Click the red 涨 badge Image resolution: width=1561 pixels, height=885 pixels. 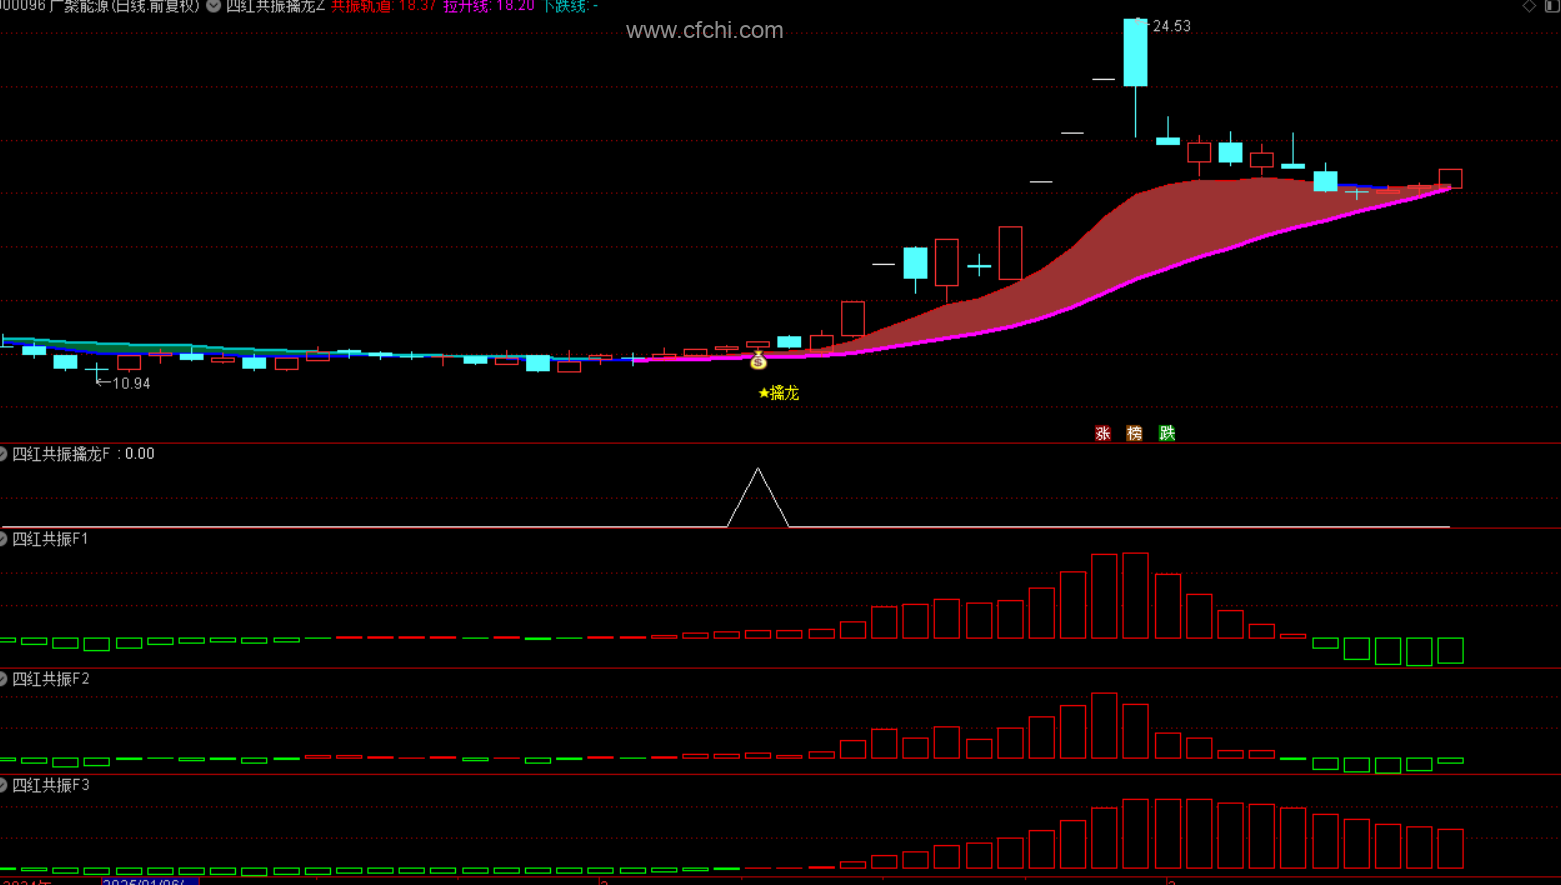pyautogui.click(x=1103, y=433)
